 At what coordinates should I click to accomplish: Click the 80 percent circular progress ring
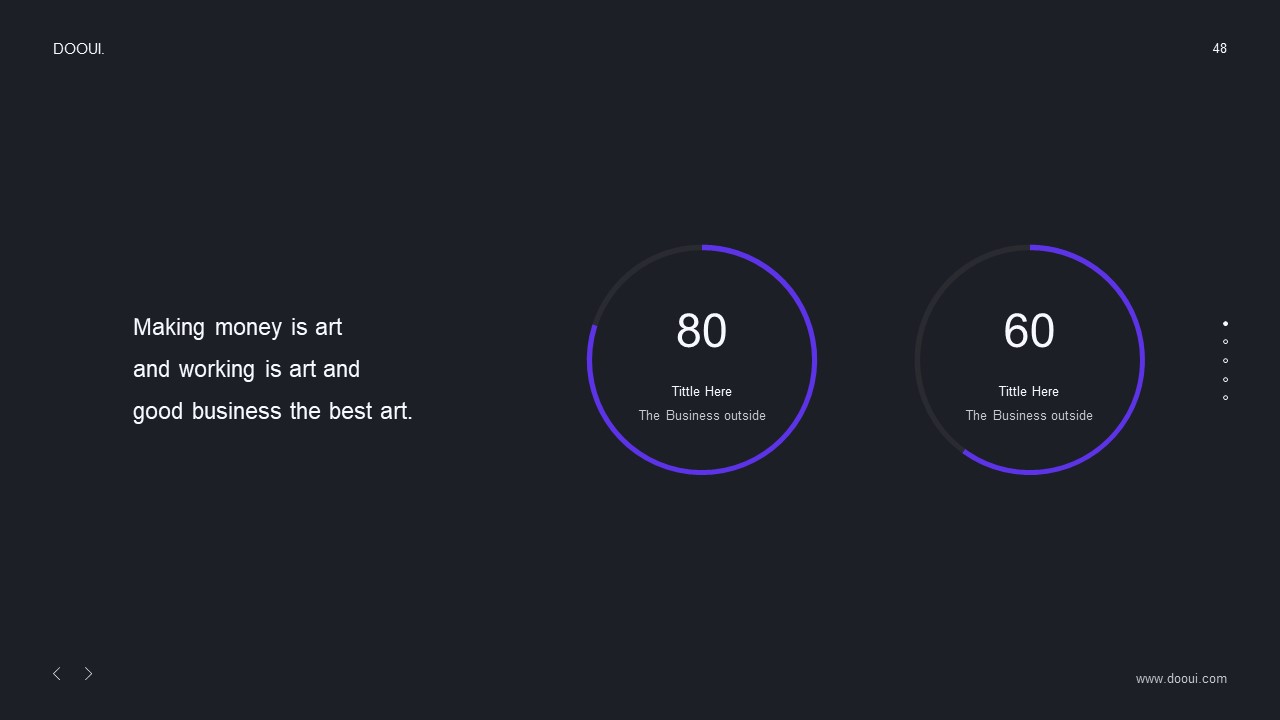point(702,359)
